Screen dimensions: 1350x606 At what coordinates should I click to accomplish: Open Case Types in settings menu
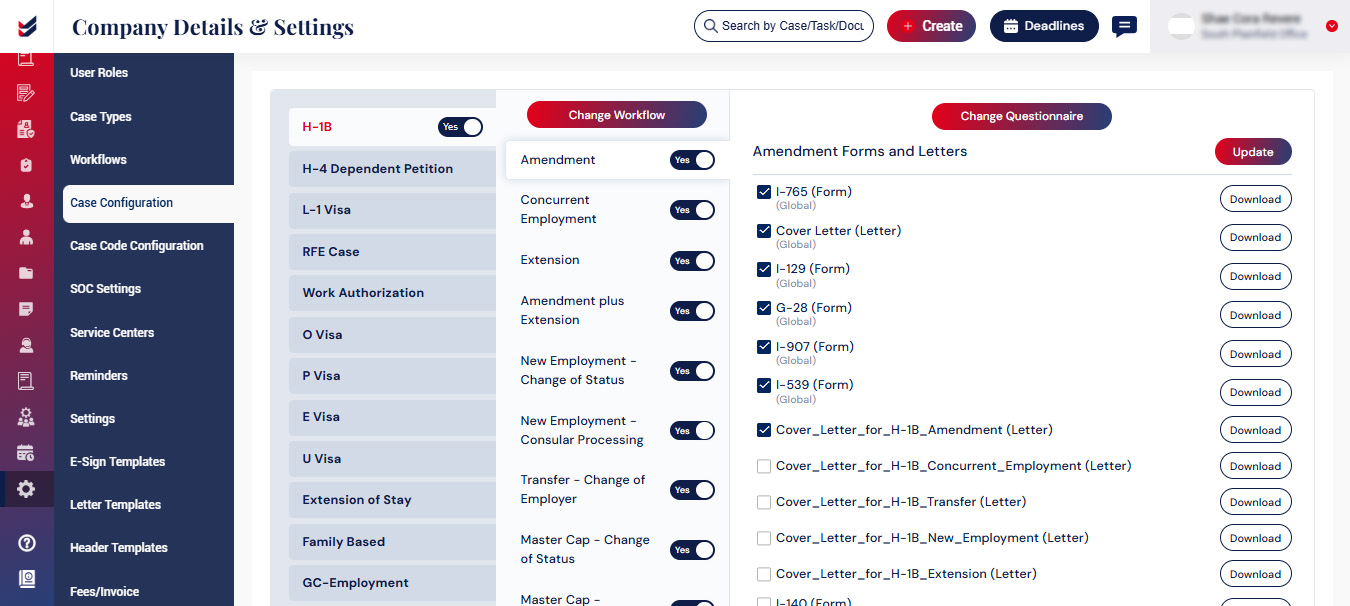point(101,117)
